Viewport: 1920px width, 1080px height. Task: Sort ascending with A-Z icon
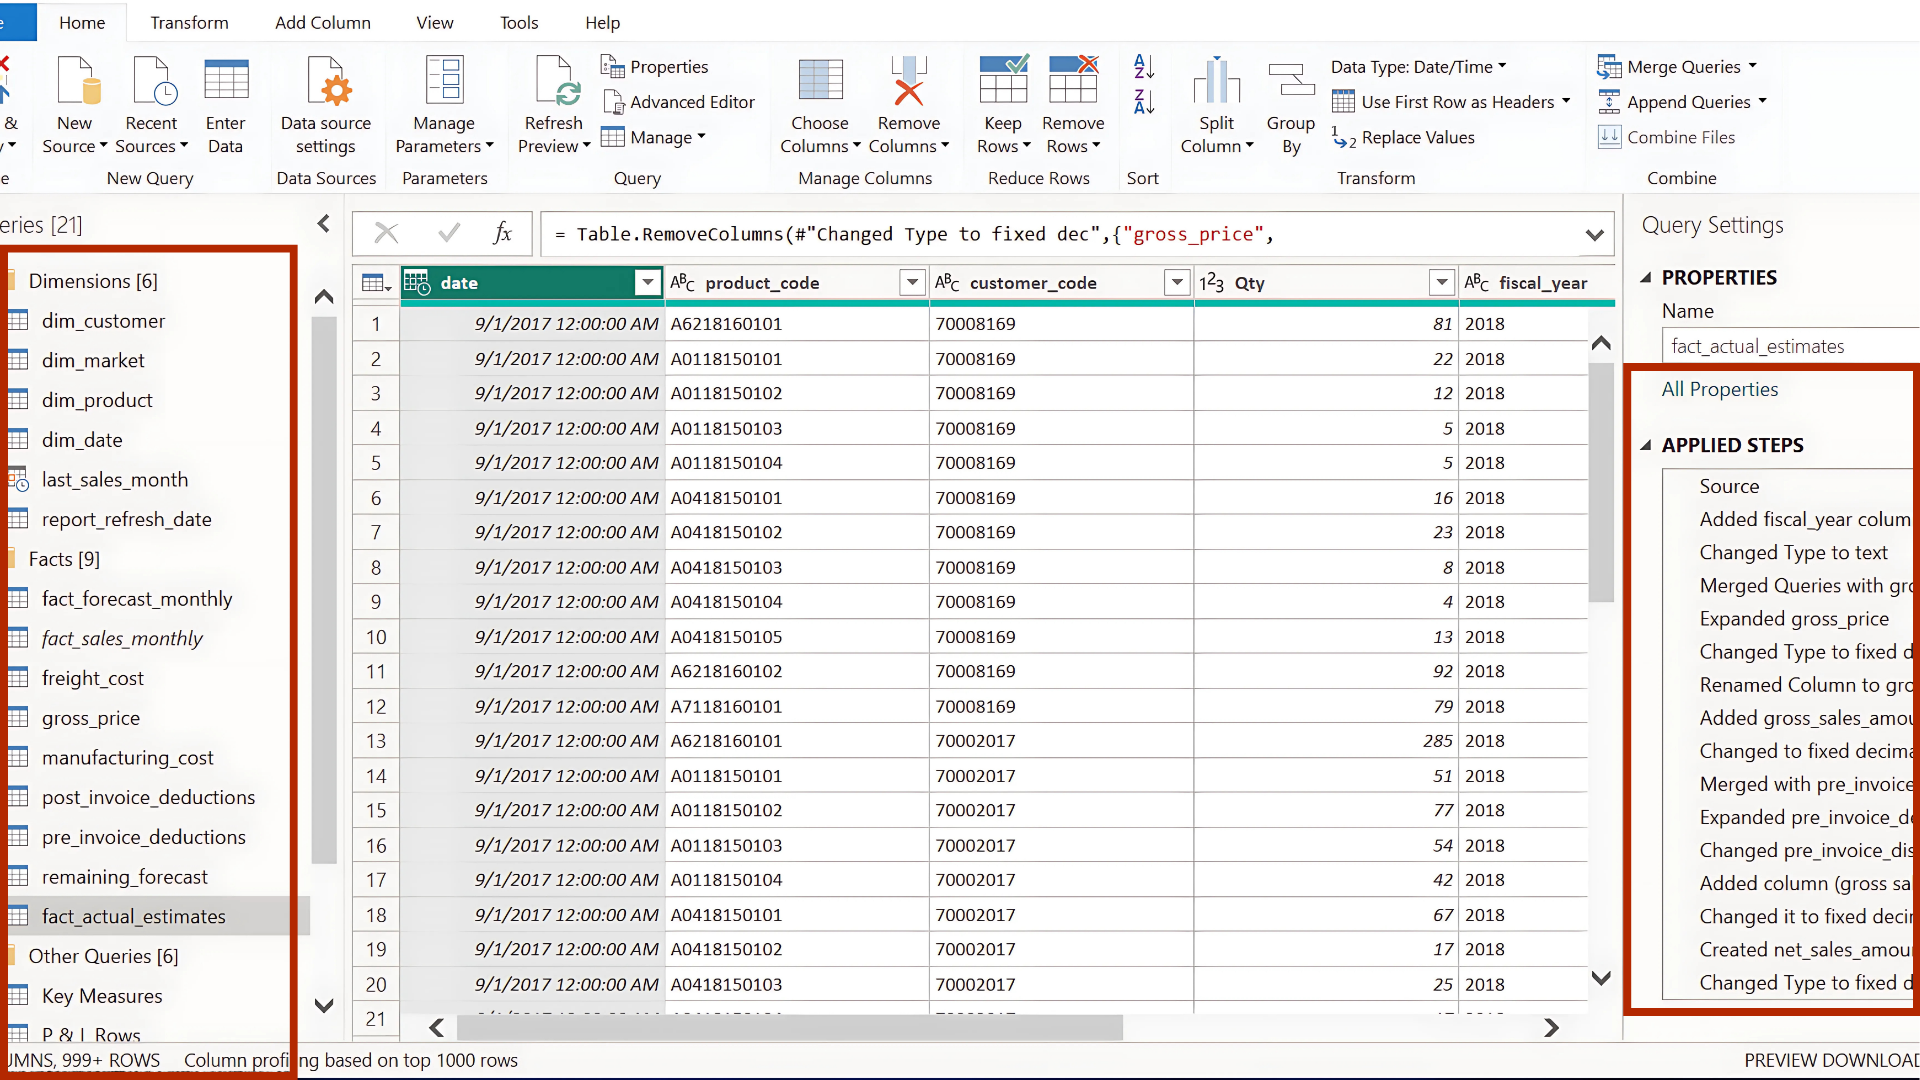(x=1144, y=67)
